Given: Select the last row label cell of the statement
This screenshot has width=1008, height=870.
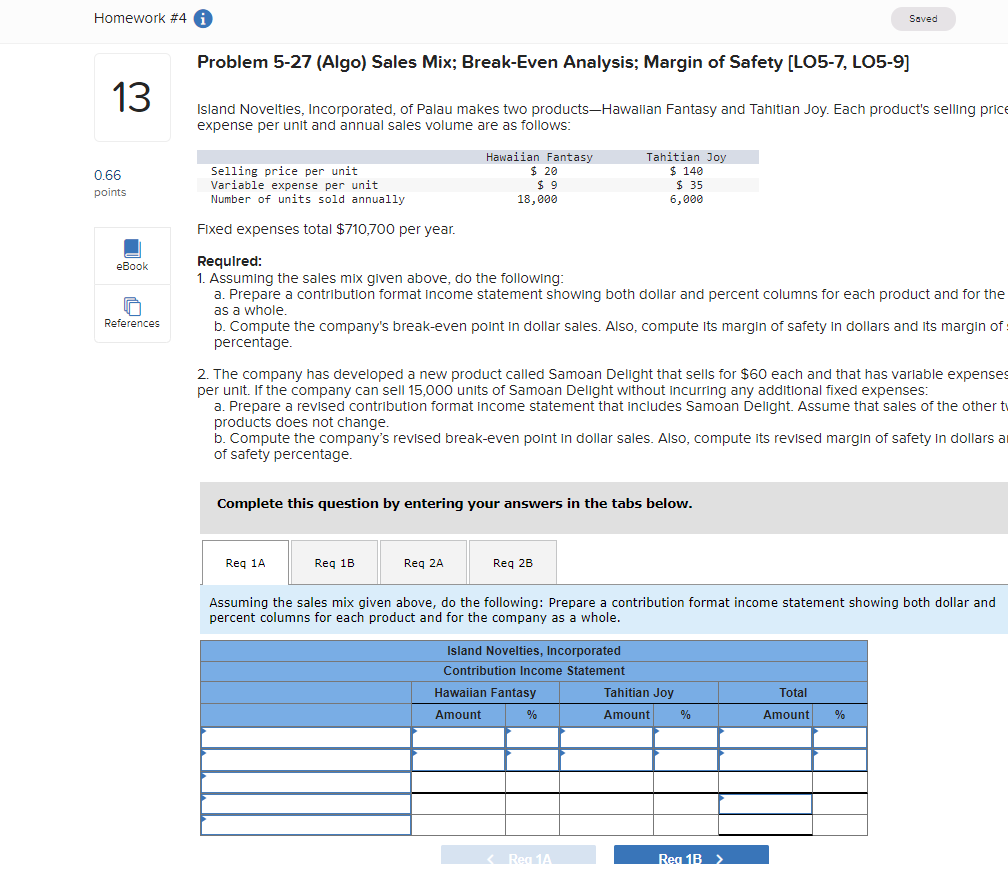Looking at the screenshot, I should click(305, 825).
